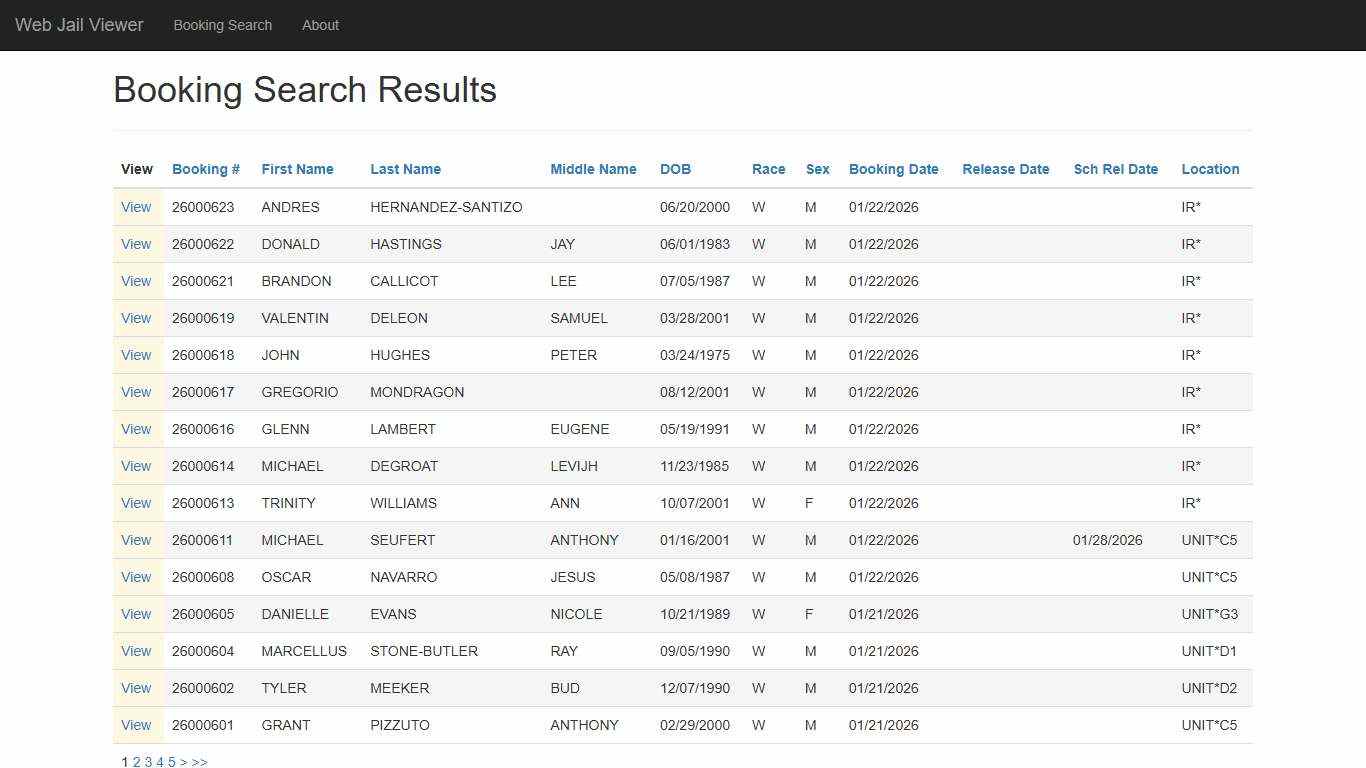1366x768 pixels.
Task: Open the next page with > link
Action: 184,761
